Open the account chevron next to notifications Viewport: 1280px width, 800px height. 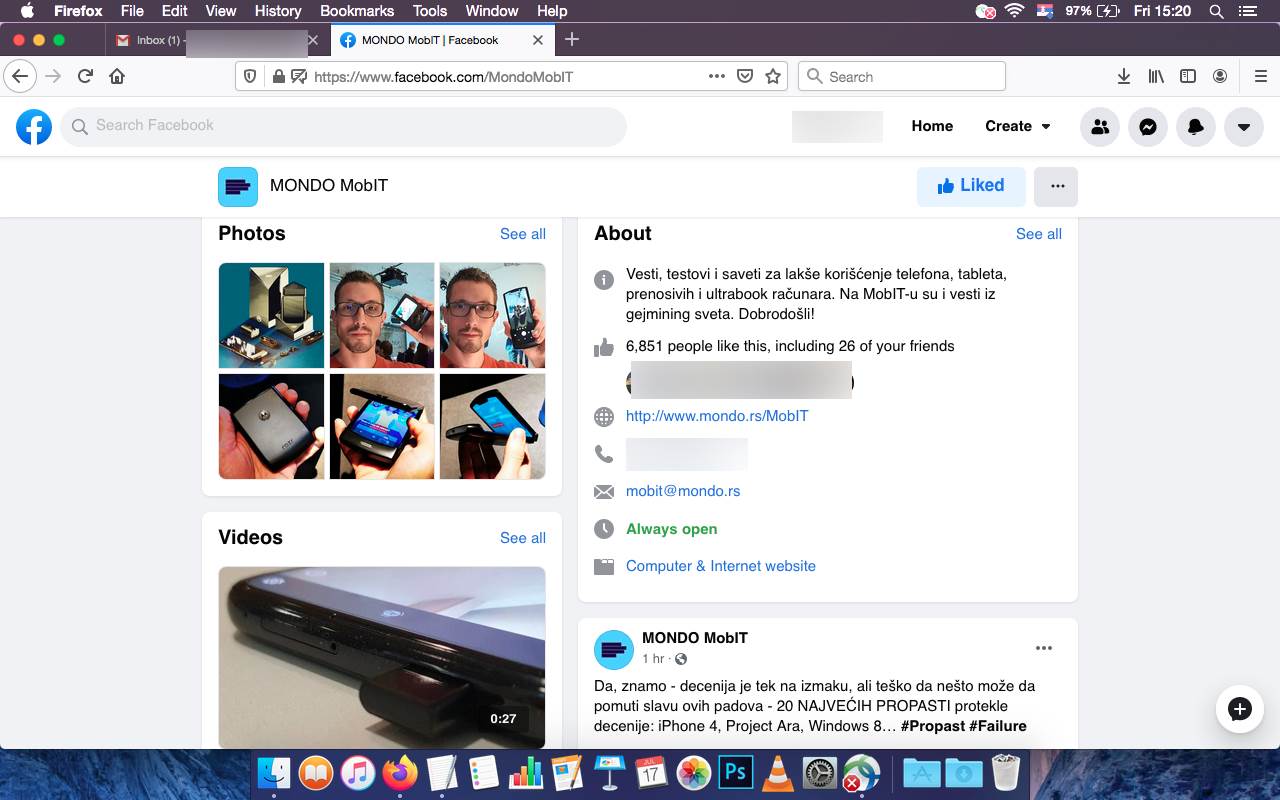point(1243,126)
